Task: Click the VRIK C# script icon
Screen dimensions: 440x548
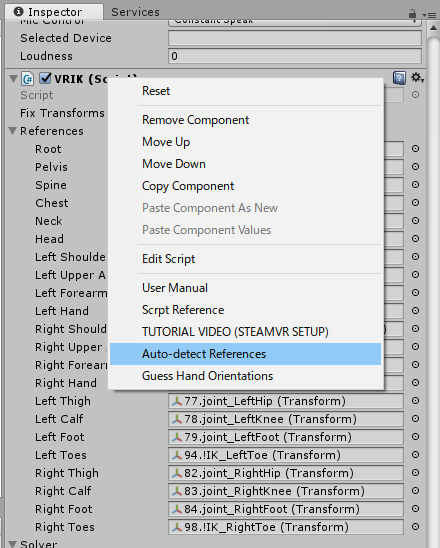Action: pos(28,79)
